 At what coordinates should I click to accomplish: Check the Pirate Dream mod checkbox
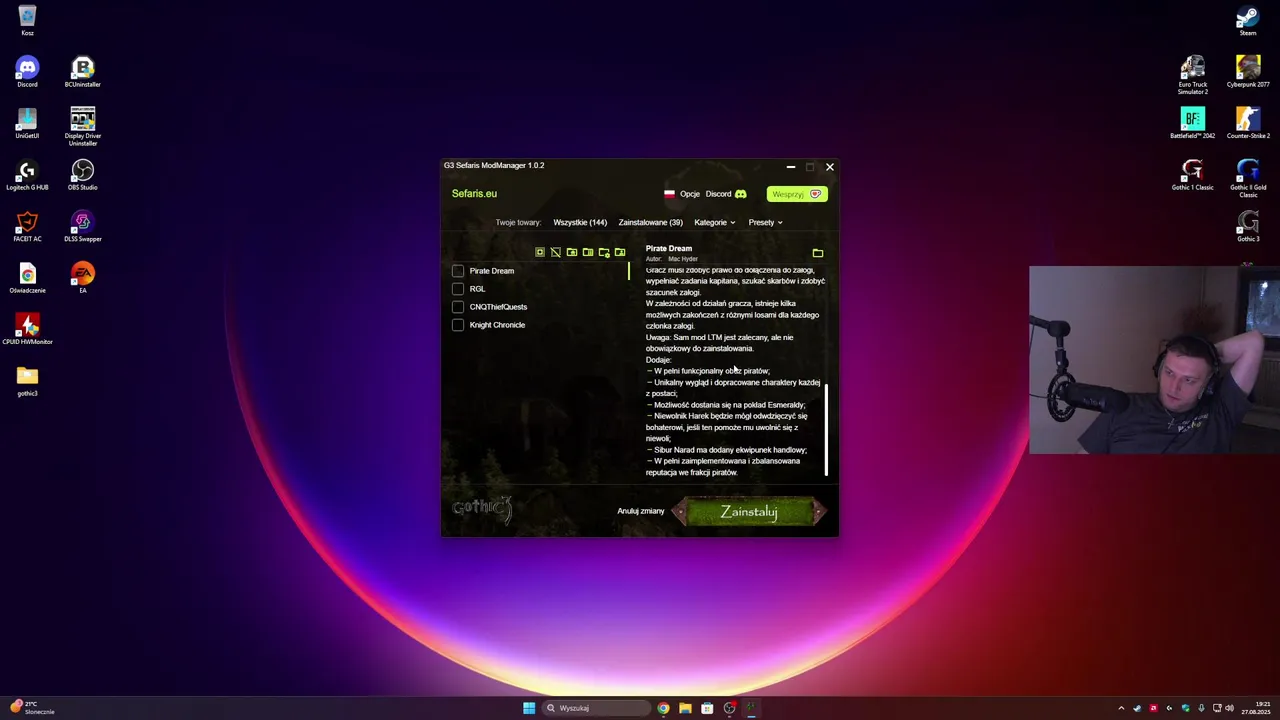coord(458,271)
